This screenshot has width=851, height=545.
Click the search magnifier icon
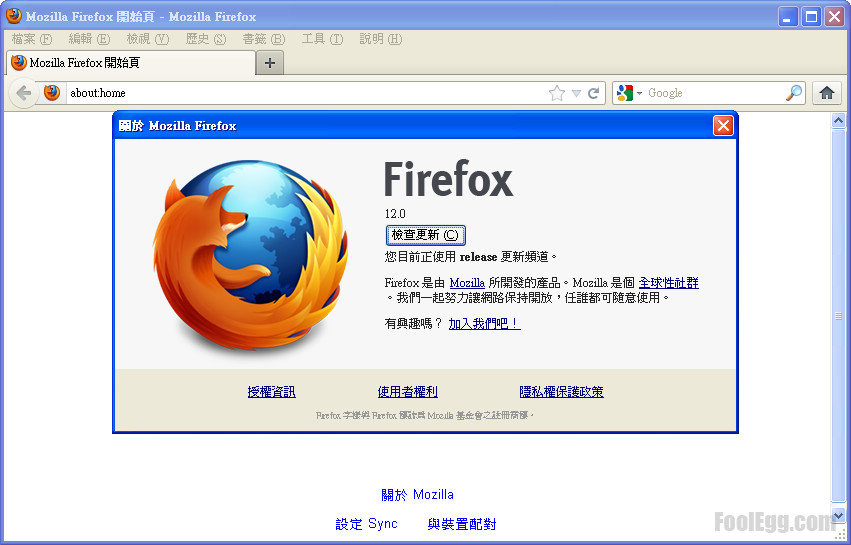coord(794,93)
